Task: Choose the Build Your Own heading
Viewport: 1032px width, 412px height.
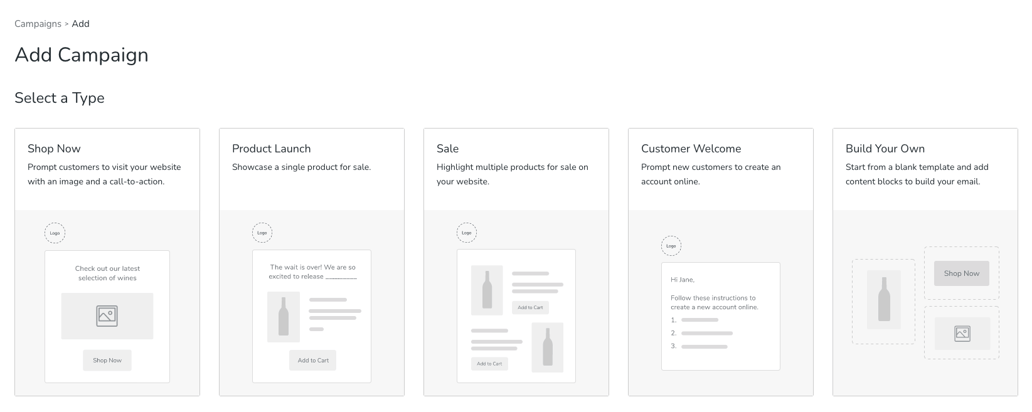Action: 885,149
